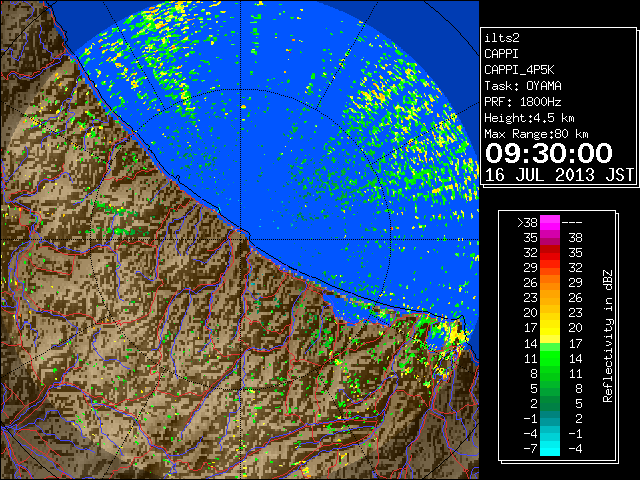The height and width of the screenshot is (480, 640).
Task: Click the "Height:4.5 km" line
Action: [529, 118]
